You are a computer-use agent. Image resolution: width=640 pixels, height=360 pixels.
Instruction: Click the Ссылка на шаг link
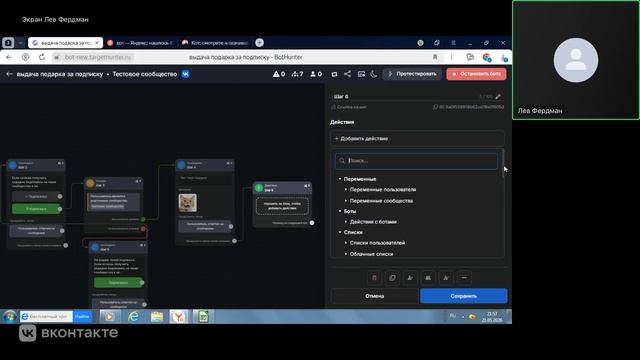coord(349,107)
